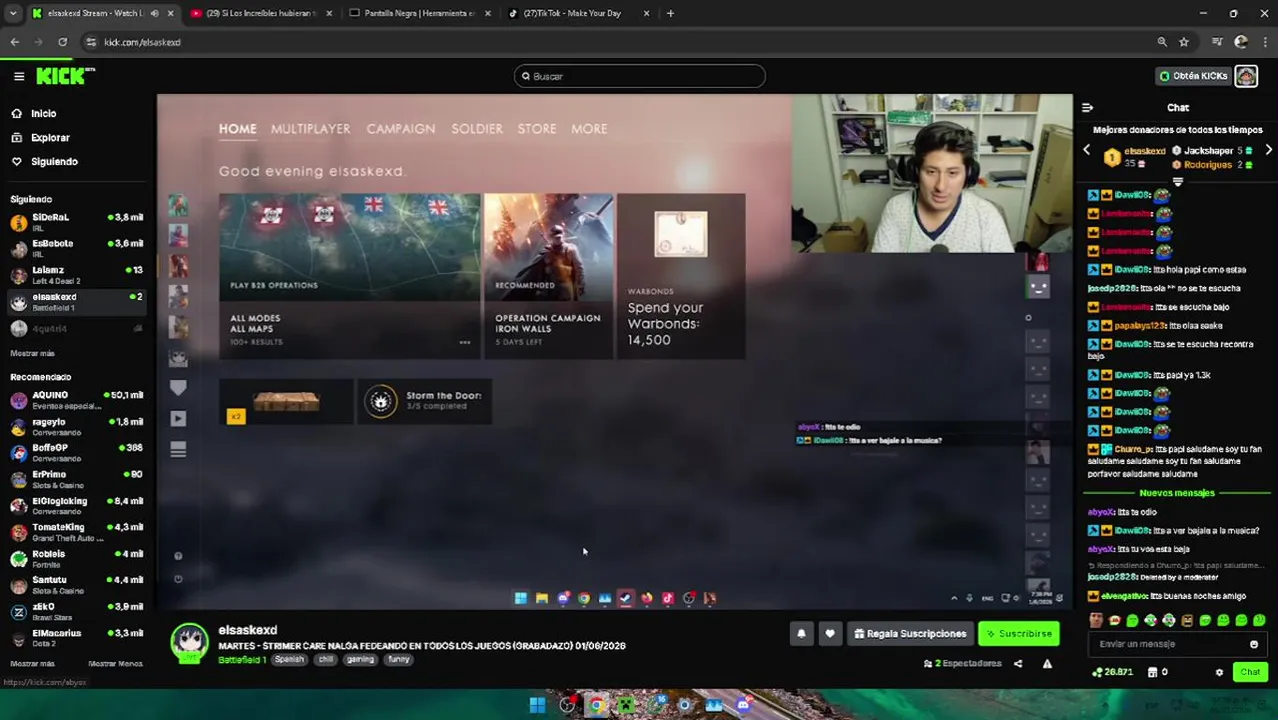Open ElMacarius Dota 2 channel

coord(76,638)
